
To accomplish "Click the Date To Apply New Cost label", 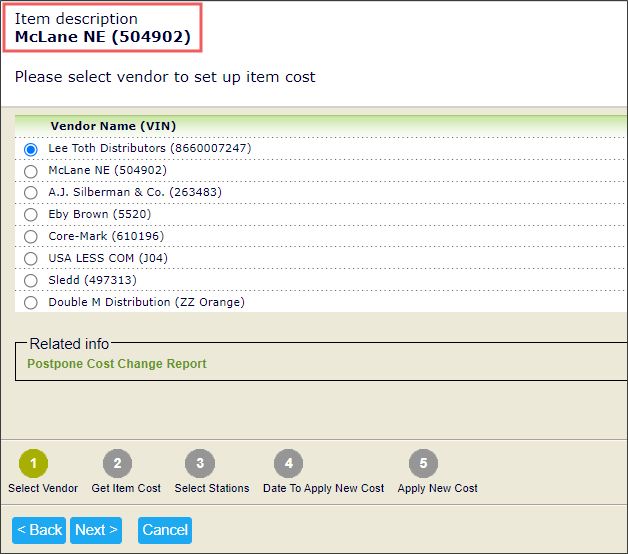I will pyautogui.click(x=323, y=489).
